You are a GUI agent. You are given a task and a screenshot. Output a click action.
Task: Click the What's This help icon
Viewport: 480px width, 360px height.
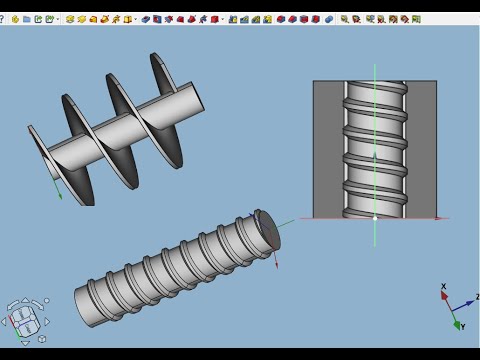(x=1, y=19)
